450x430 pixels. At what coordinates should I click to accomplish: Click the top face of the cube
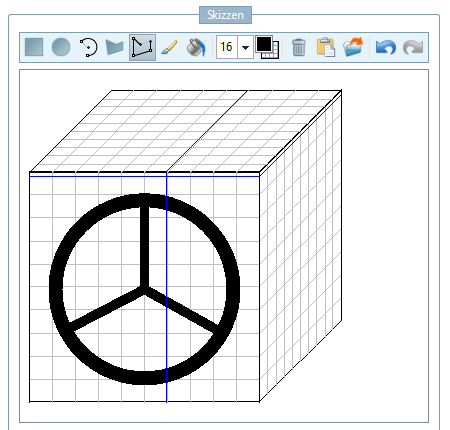coord(186,131)
